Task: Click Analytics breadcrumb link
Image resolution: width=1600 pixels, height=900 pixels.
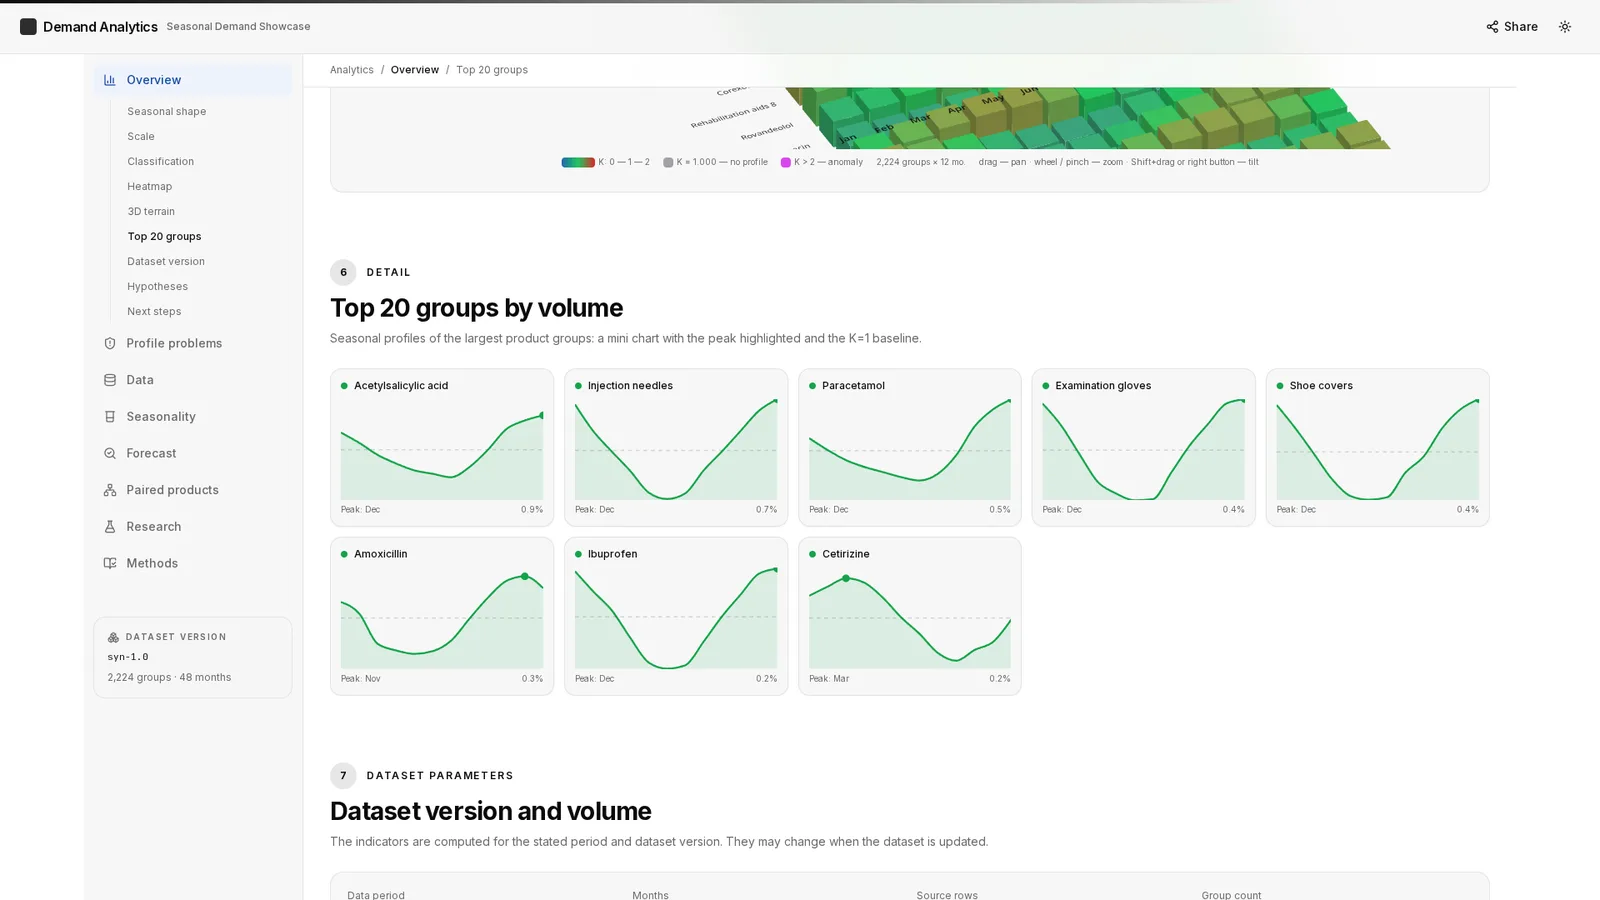Action: coord(352,70)
